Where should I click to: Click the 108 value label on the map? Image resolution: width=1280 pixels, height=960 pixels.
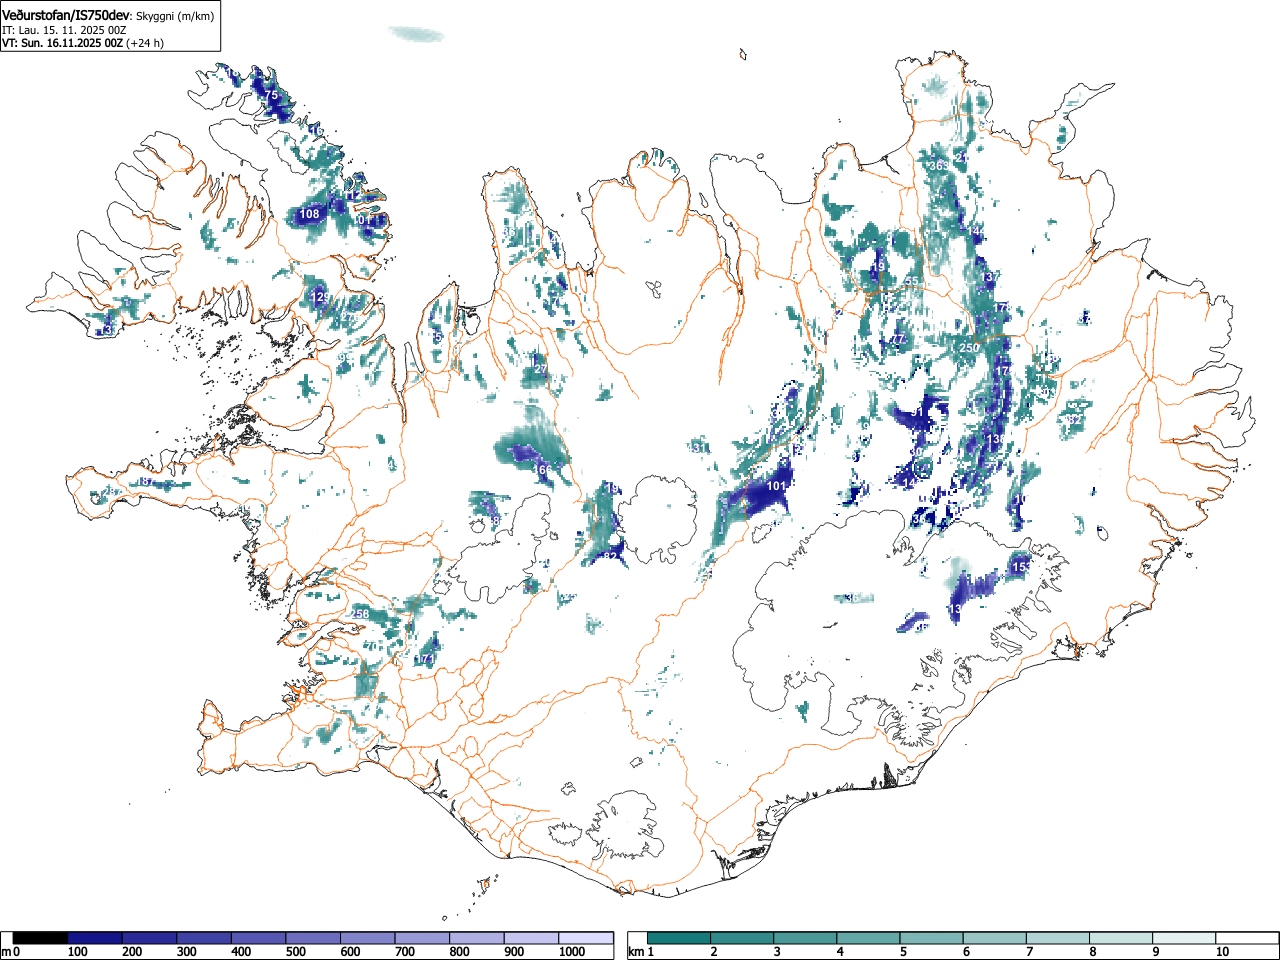(310, 214)
